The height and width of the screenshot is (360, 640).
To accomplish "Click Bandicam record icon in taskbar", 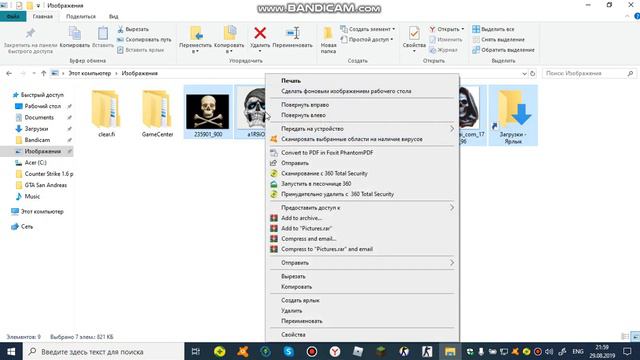I will [x=312, y=351].
